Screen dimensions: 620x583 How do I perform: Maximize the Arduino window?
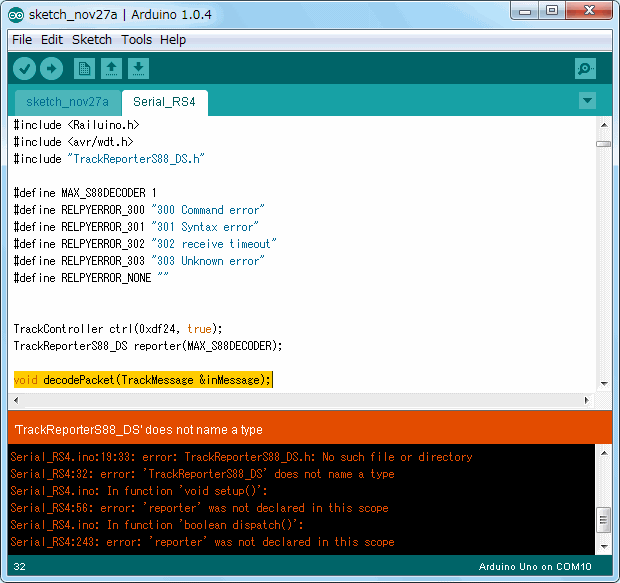click(552, 11)
